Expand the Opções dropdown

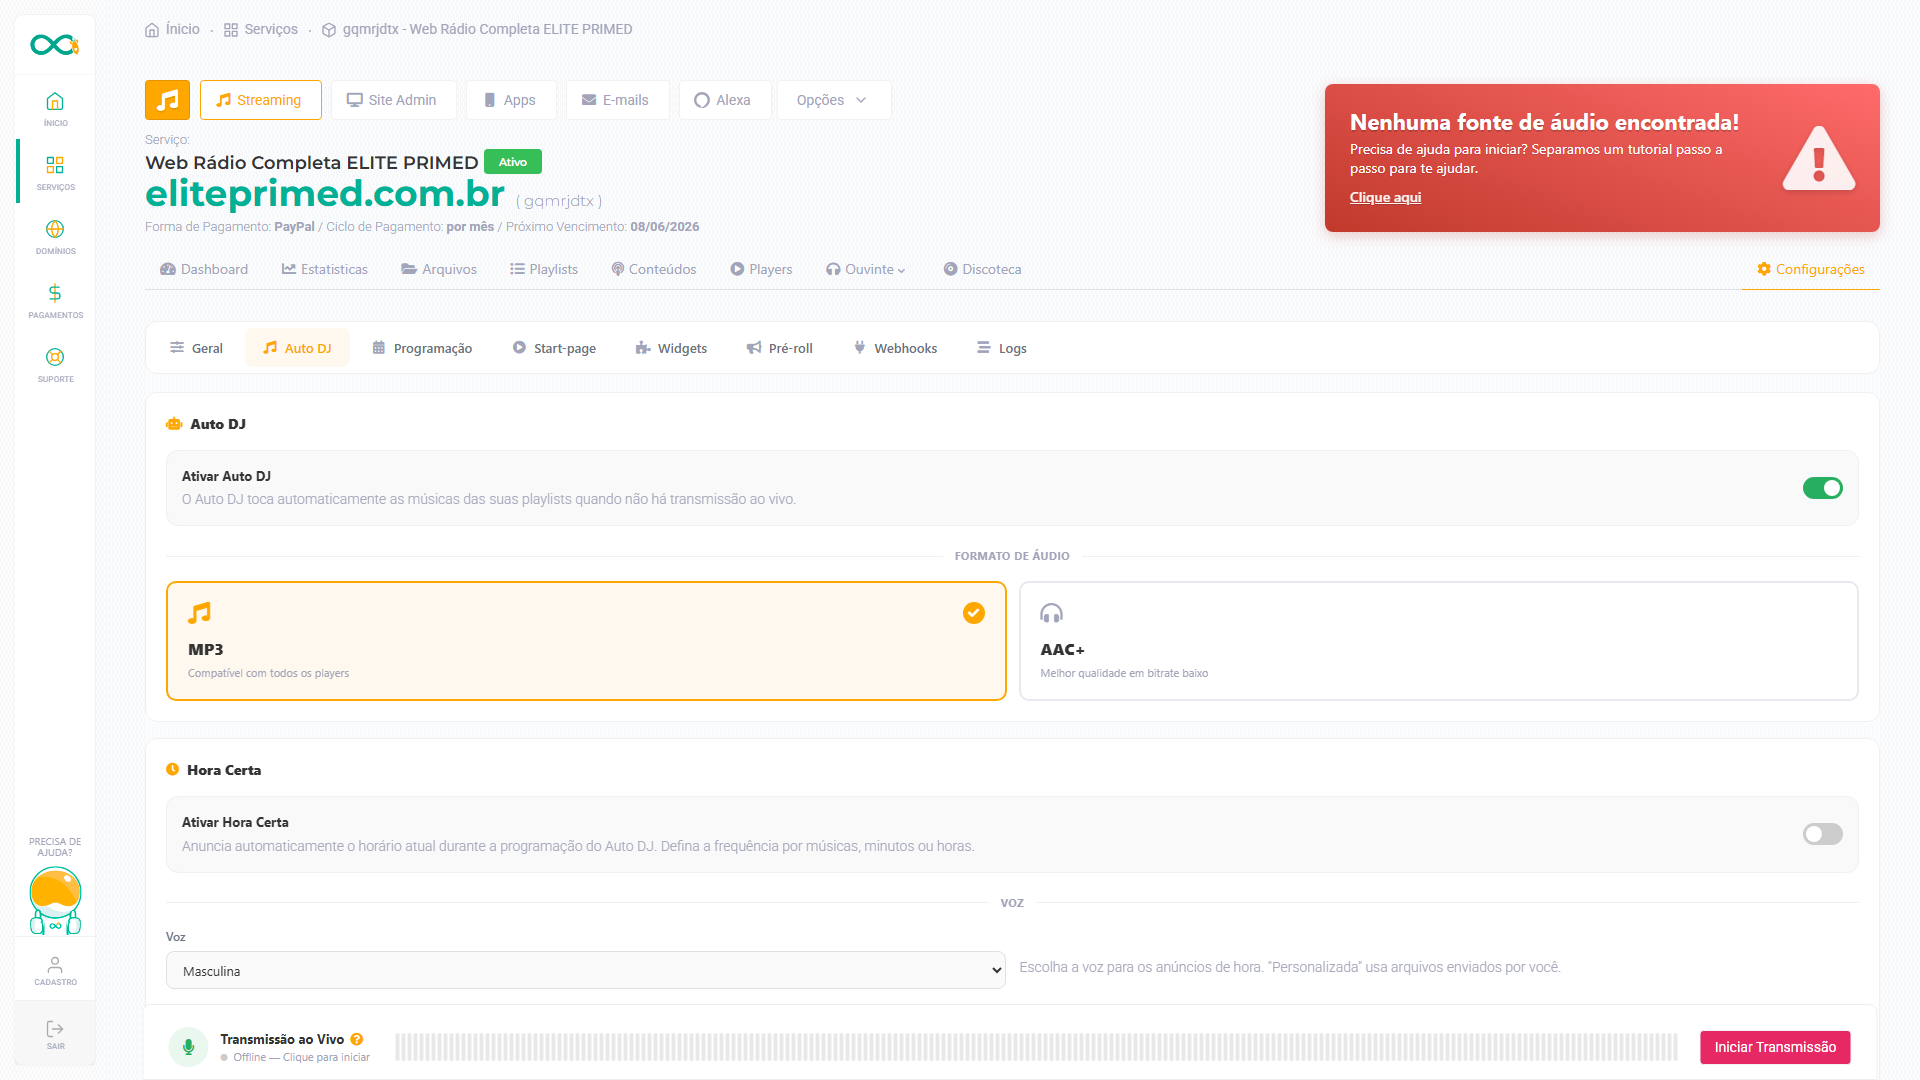(834, 100)
